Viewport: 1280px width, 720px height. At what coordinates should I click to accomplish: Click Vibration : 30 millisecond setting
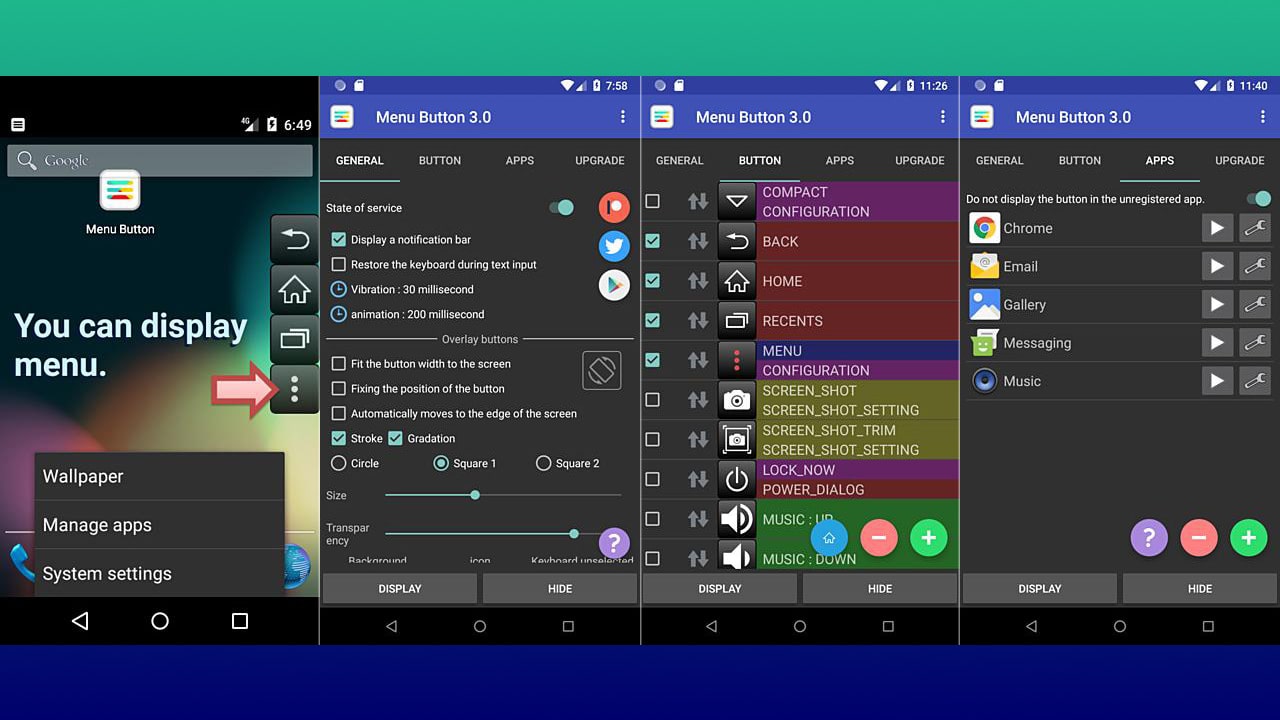coord(402,289)
